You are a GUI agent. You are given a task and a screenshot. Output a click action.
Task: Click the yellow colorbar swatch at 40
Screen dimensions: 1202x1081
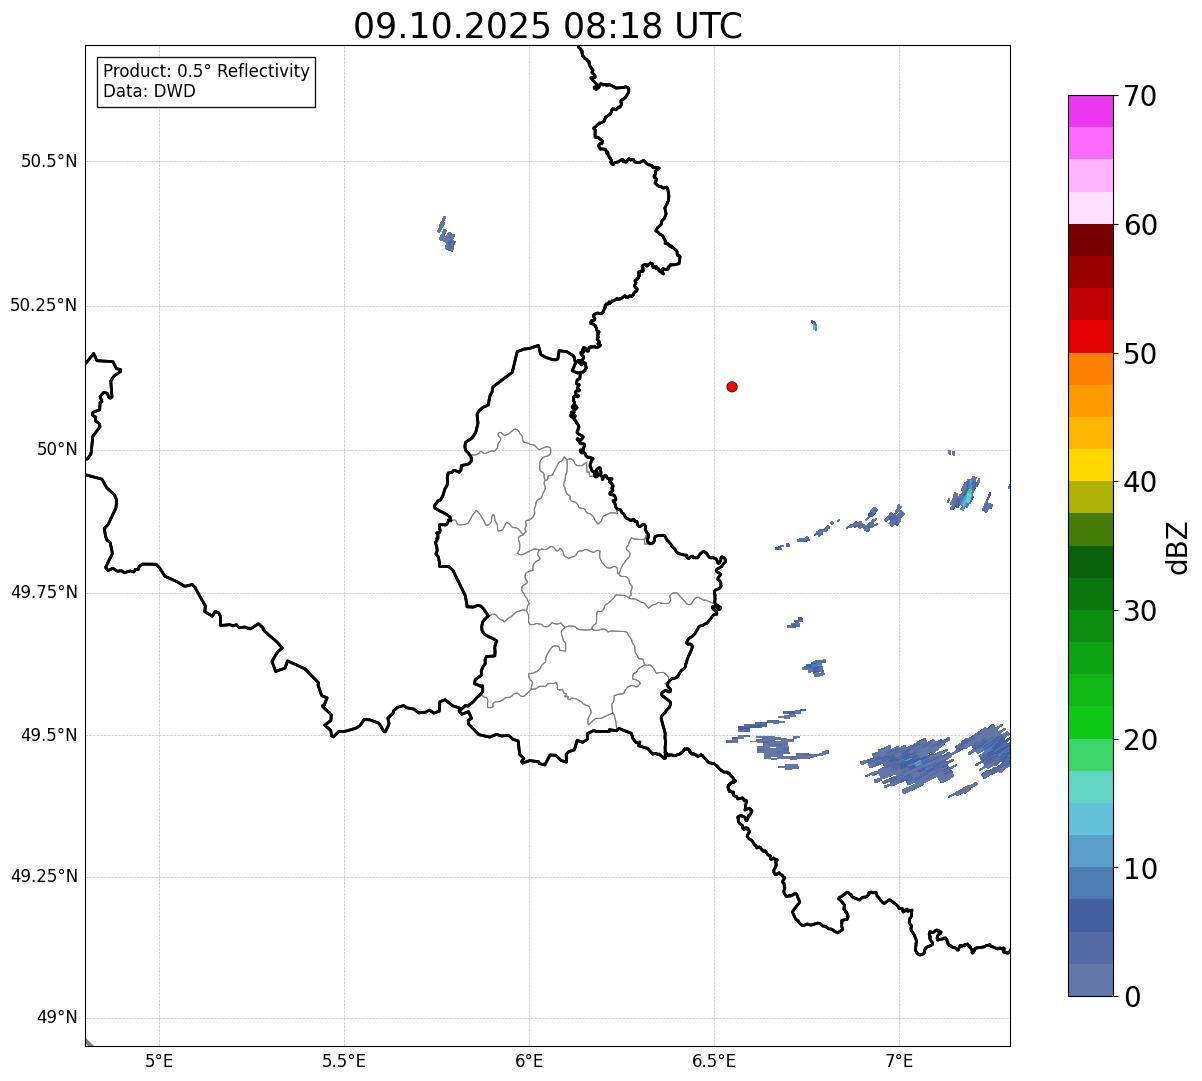click(x=1090, y=465)
